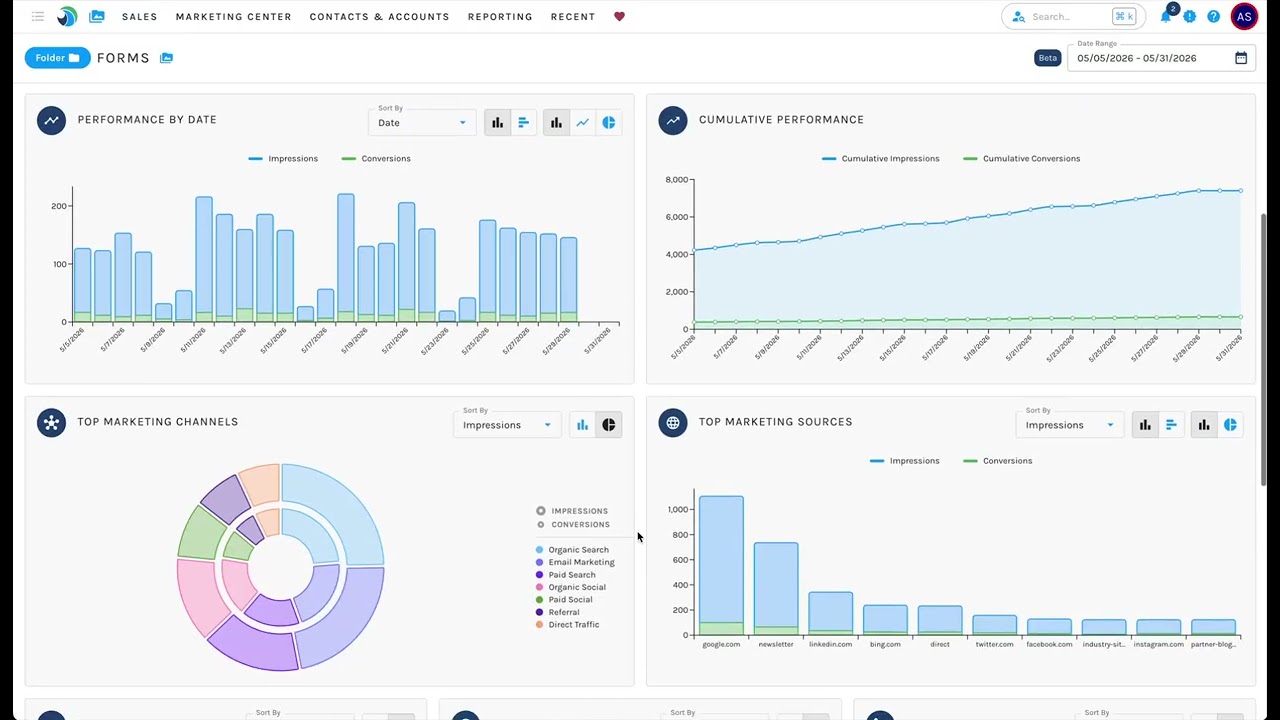
Task: Click the Cumulative Performance trend icon
Action: click(x=673, y=120)
